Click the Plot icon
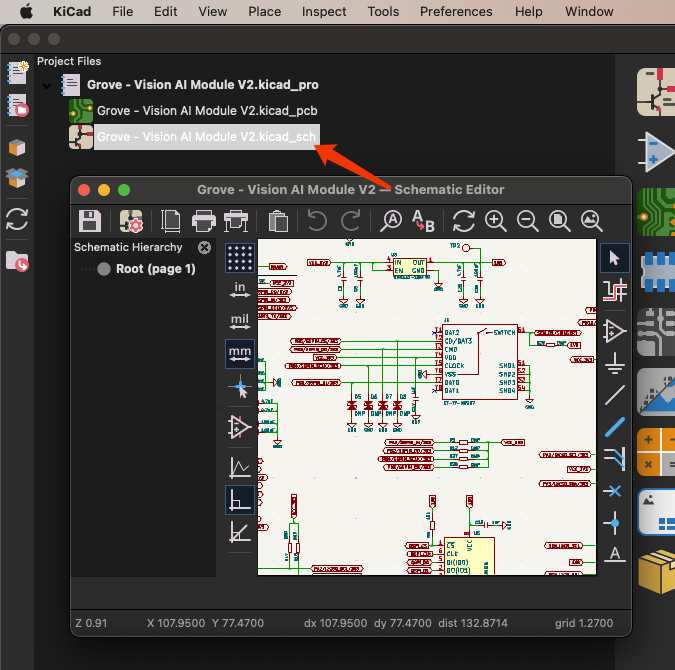Screen dimensions: 675x670 236,221
